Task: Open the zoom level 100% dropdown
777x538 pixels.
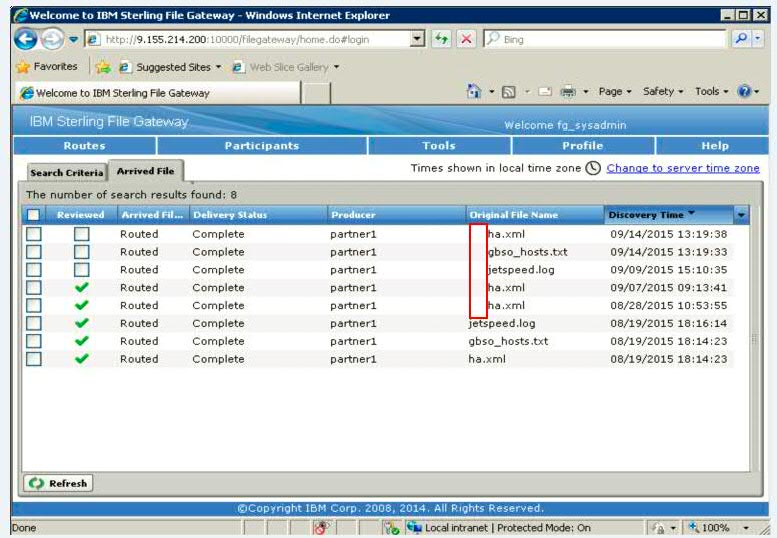Action: tap(746, 528)
